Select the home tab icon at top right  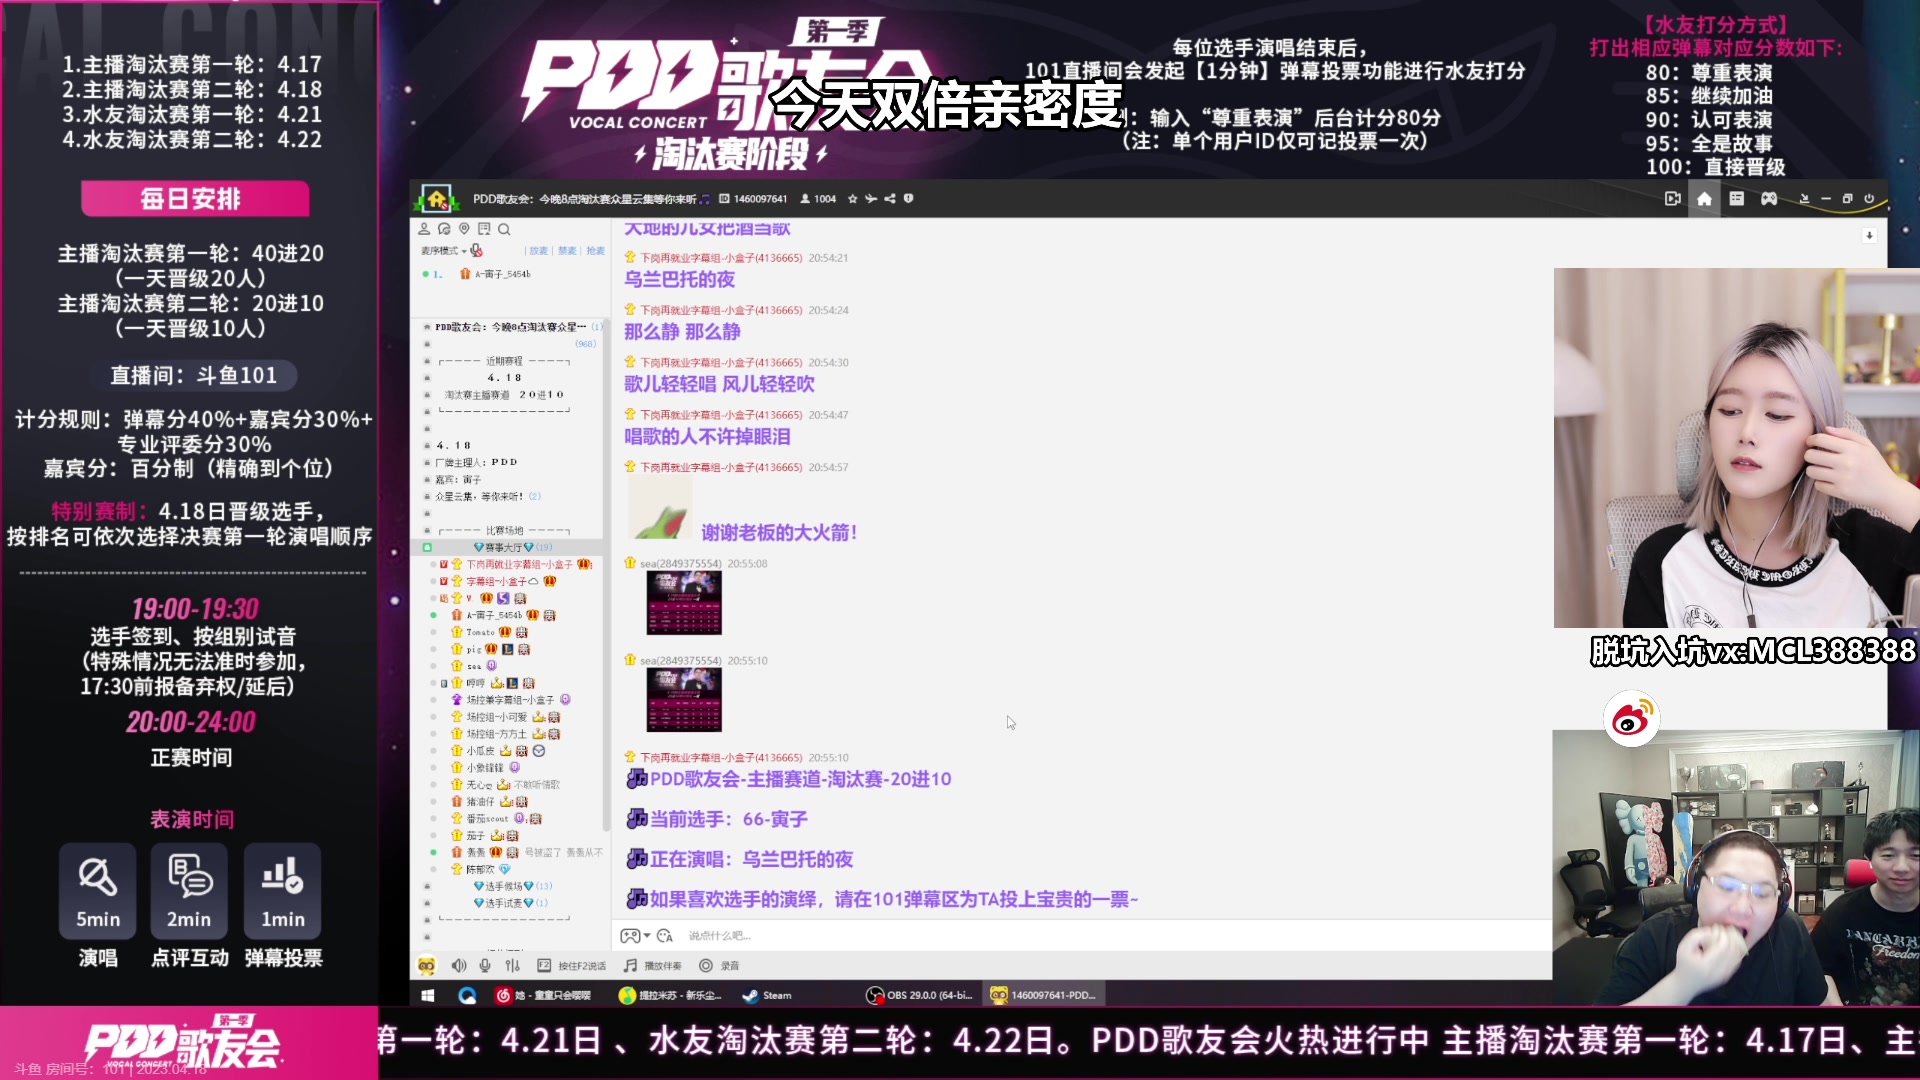point(1705,199)
